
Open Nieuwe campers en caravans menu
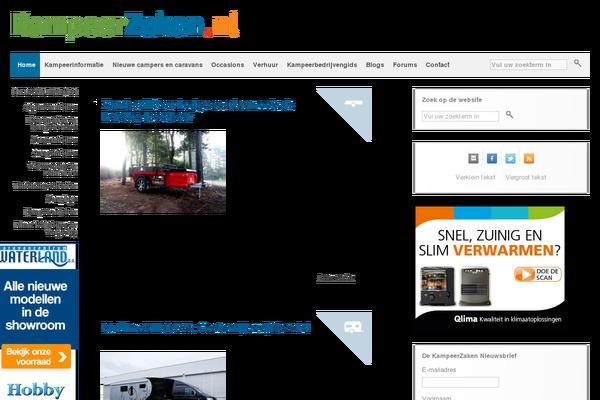click(157, 65)
